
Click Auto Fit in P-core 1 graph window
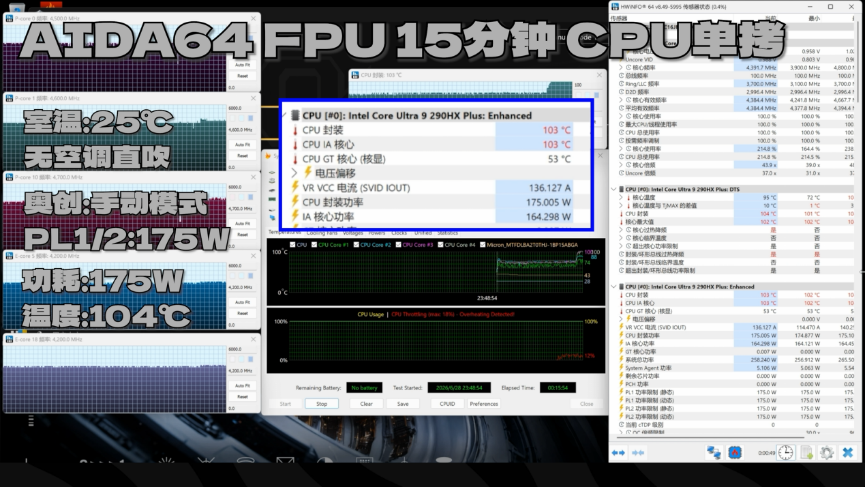242,145
